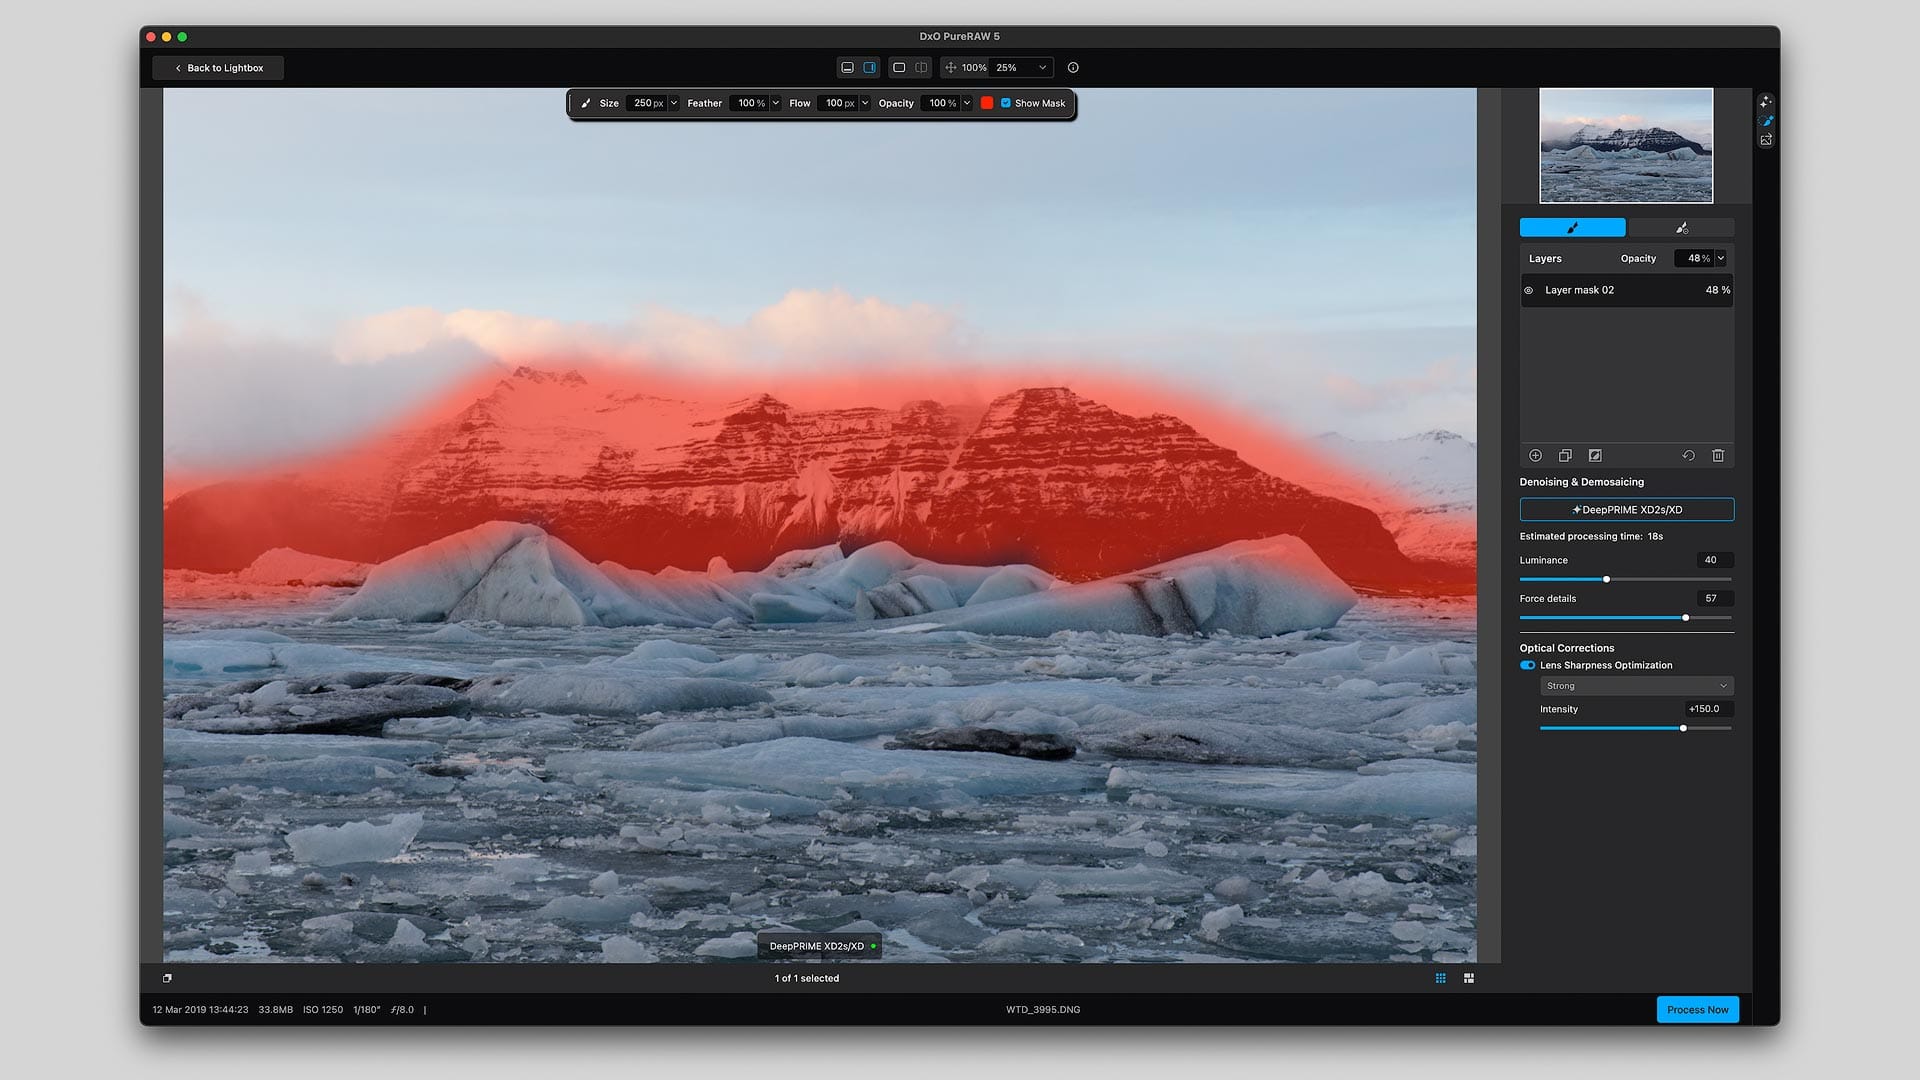
Task: Toggle Lens Sharpness Optimization switch
Action: [1527, 665]
